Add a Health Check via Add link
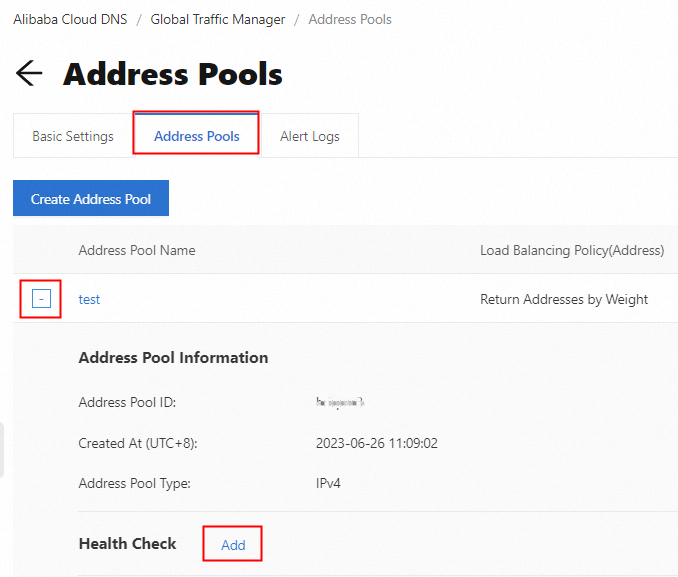The height and width of the screenshot is (577, 678). pos(233,545)
